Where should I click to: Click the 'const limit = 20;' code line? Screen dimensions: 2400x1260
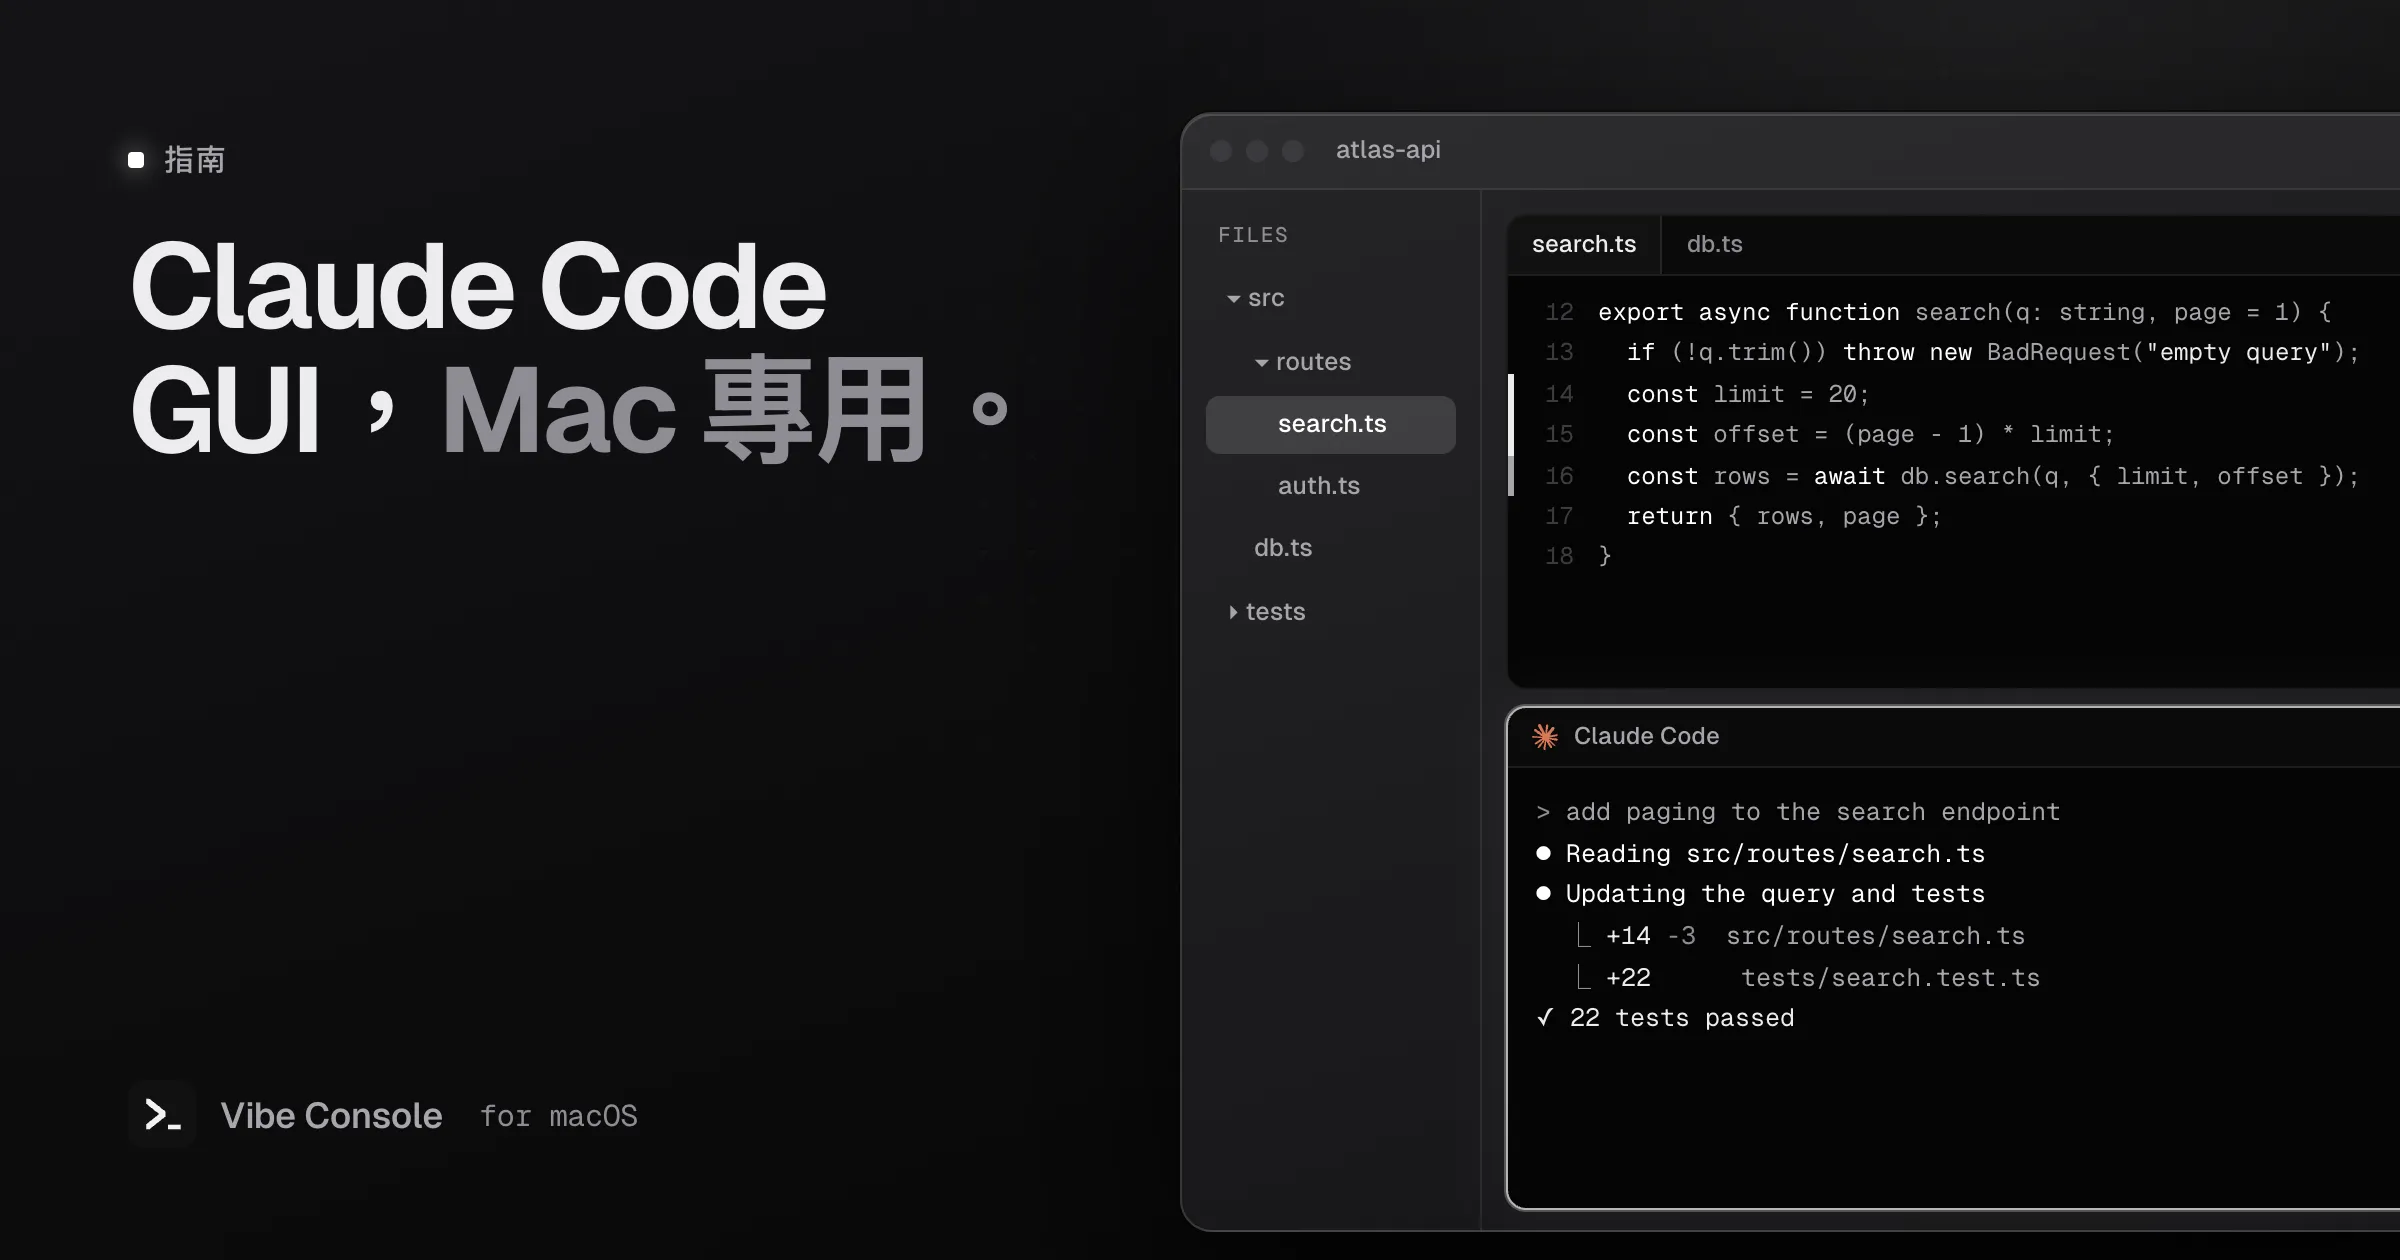pos(1748,394)
